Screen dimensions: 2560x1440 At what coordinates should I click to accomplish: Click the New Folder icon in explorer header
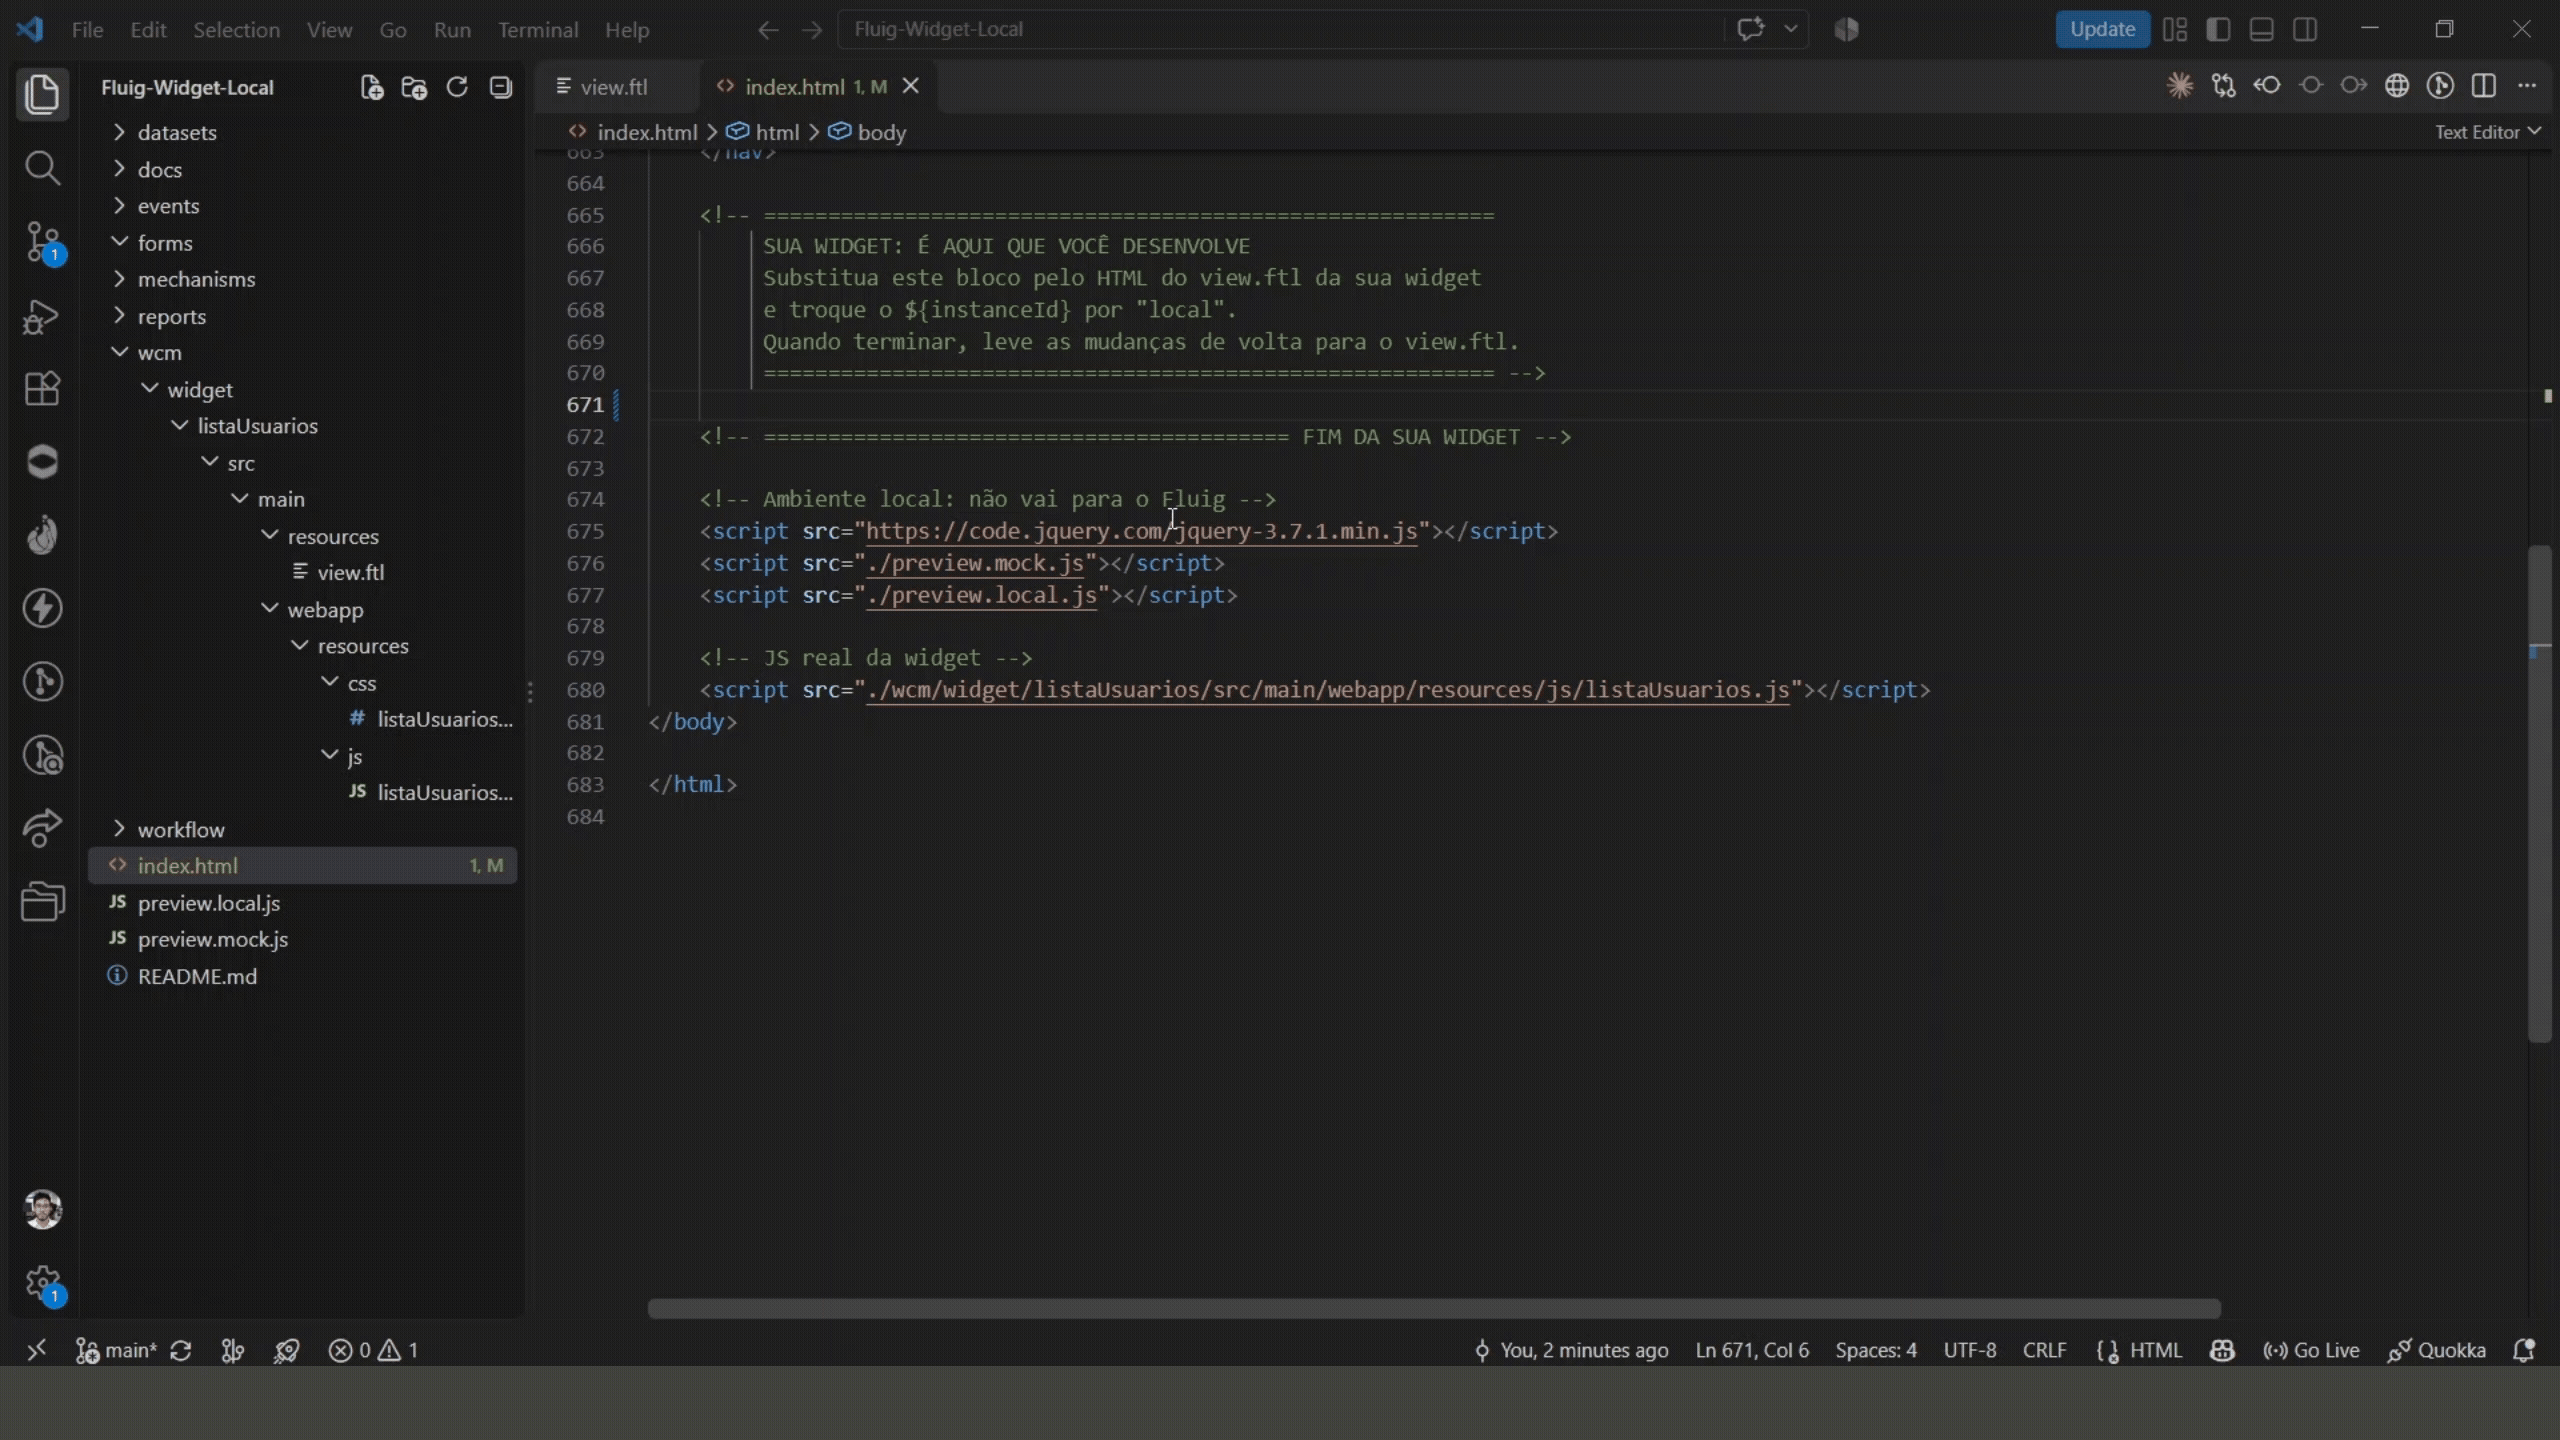pos(414,87)
